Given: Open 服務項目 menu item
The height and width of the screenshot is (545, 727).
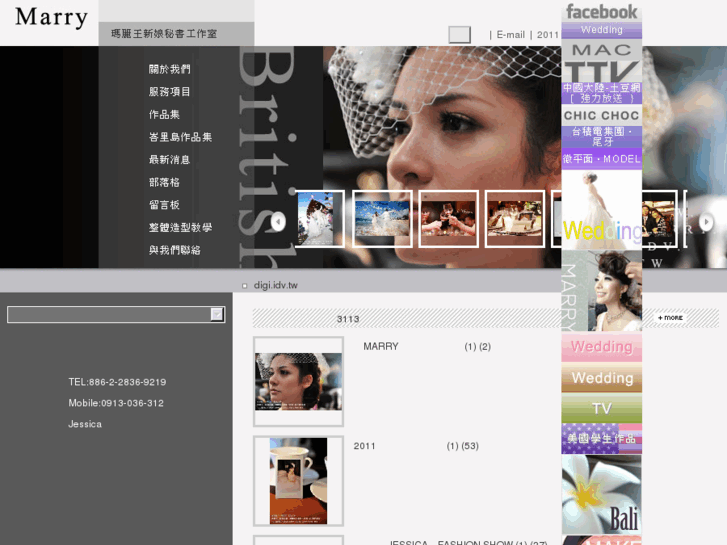Looking at the screenshot, I should click(169, 92).
